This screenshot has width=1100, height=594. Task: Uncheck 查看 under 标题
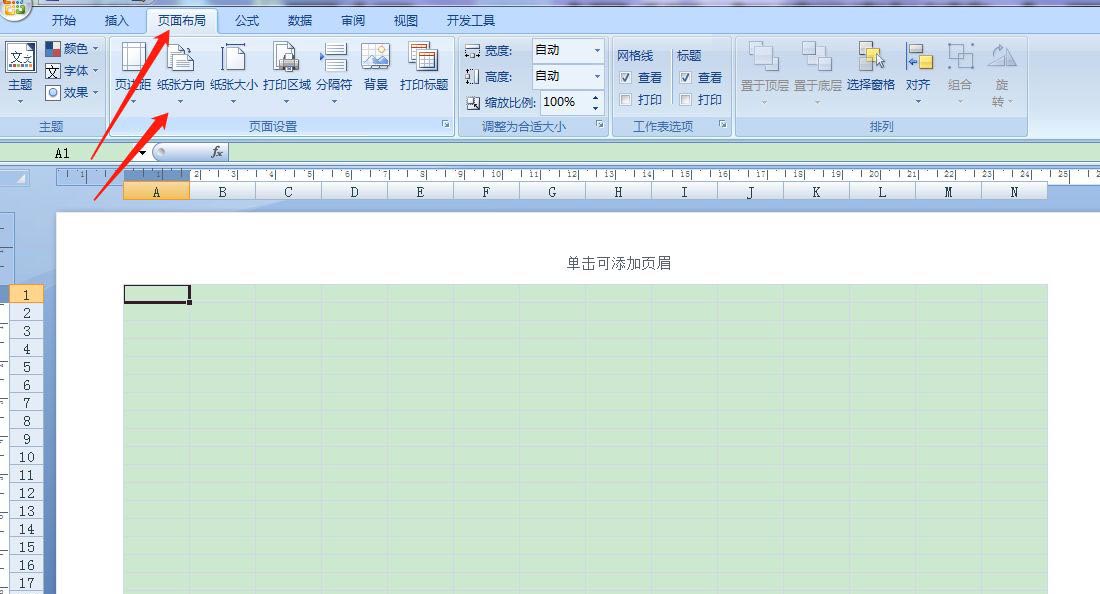point(687,76)
